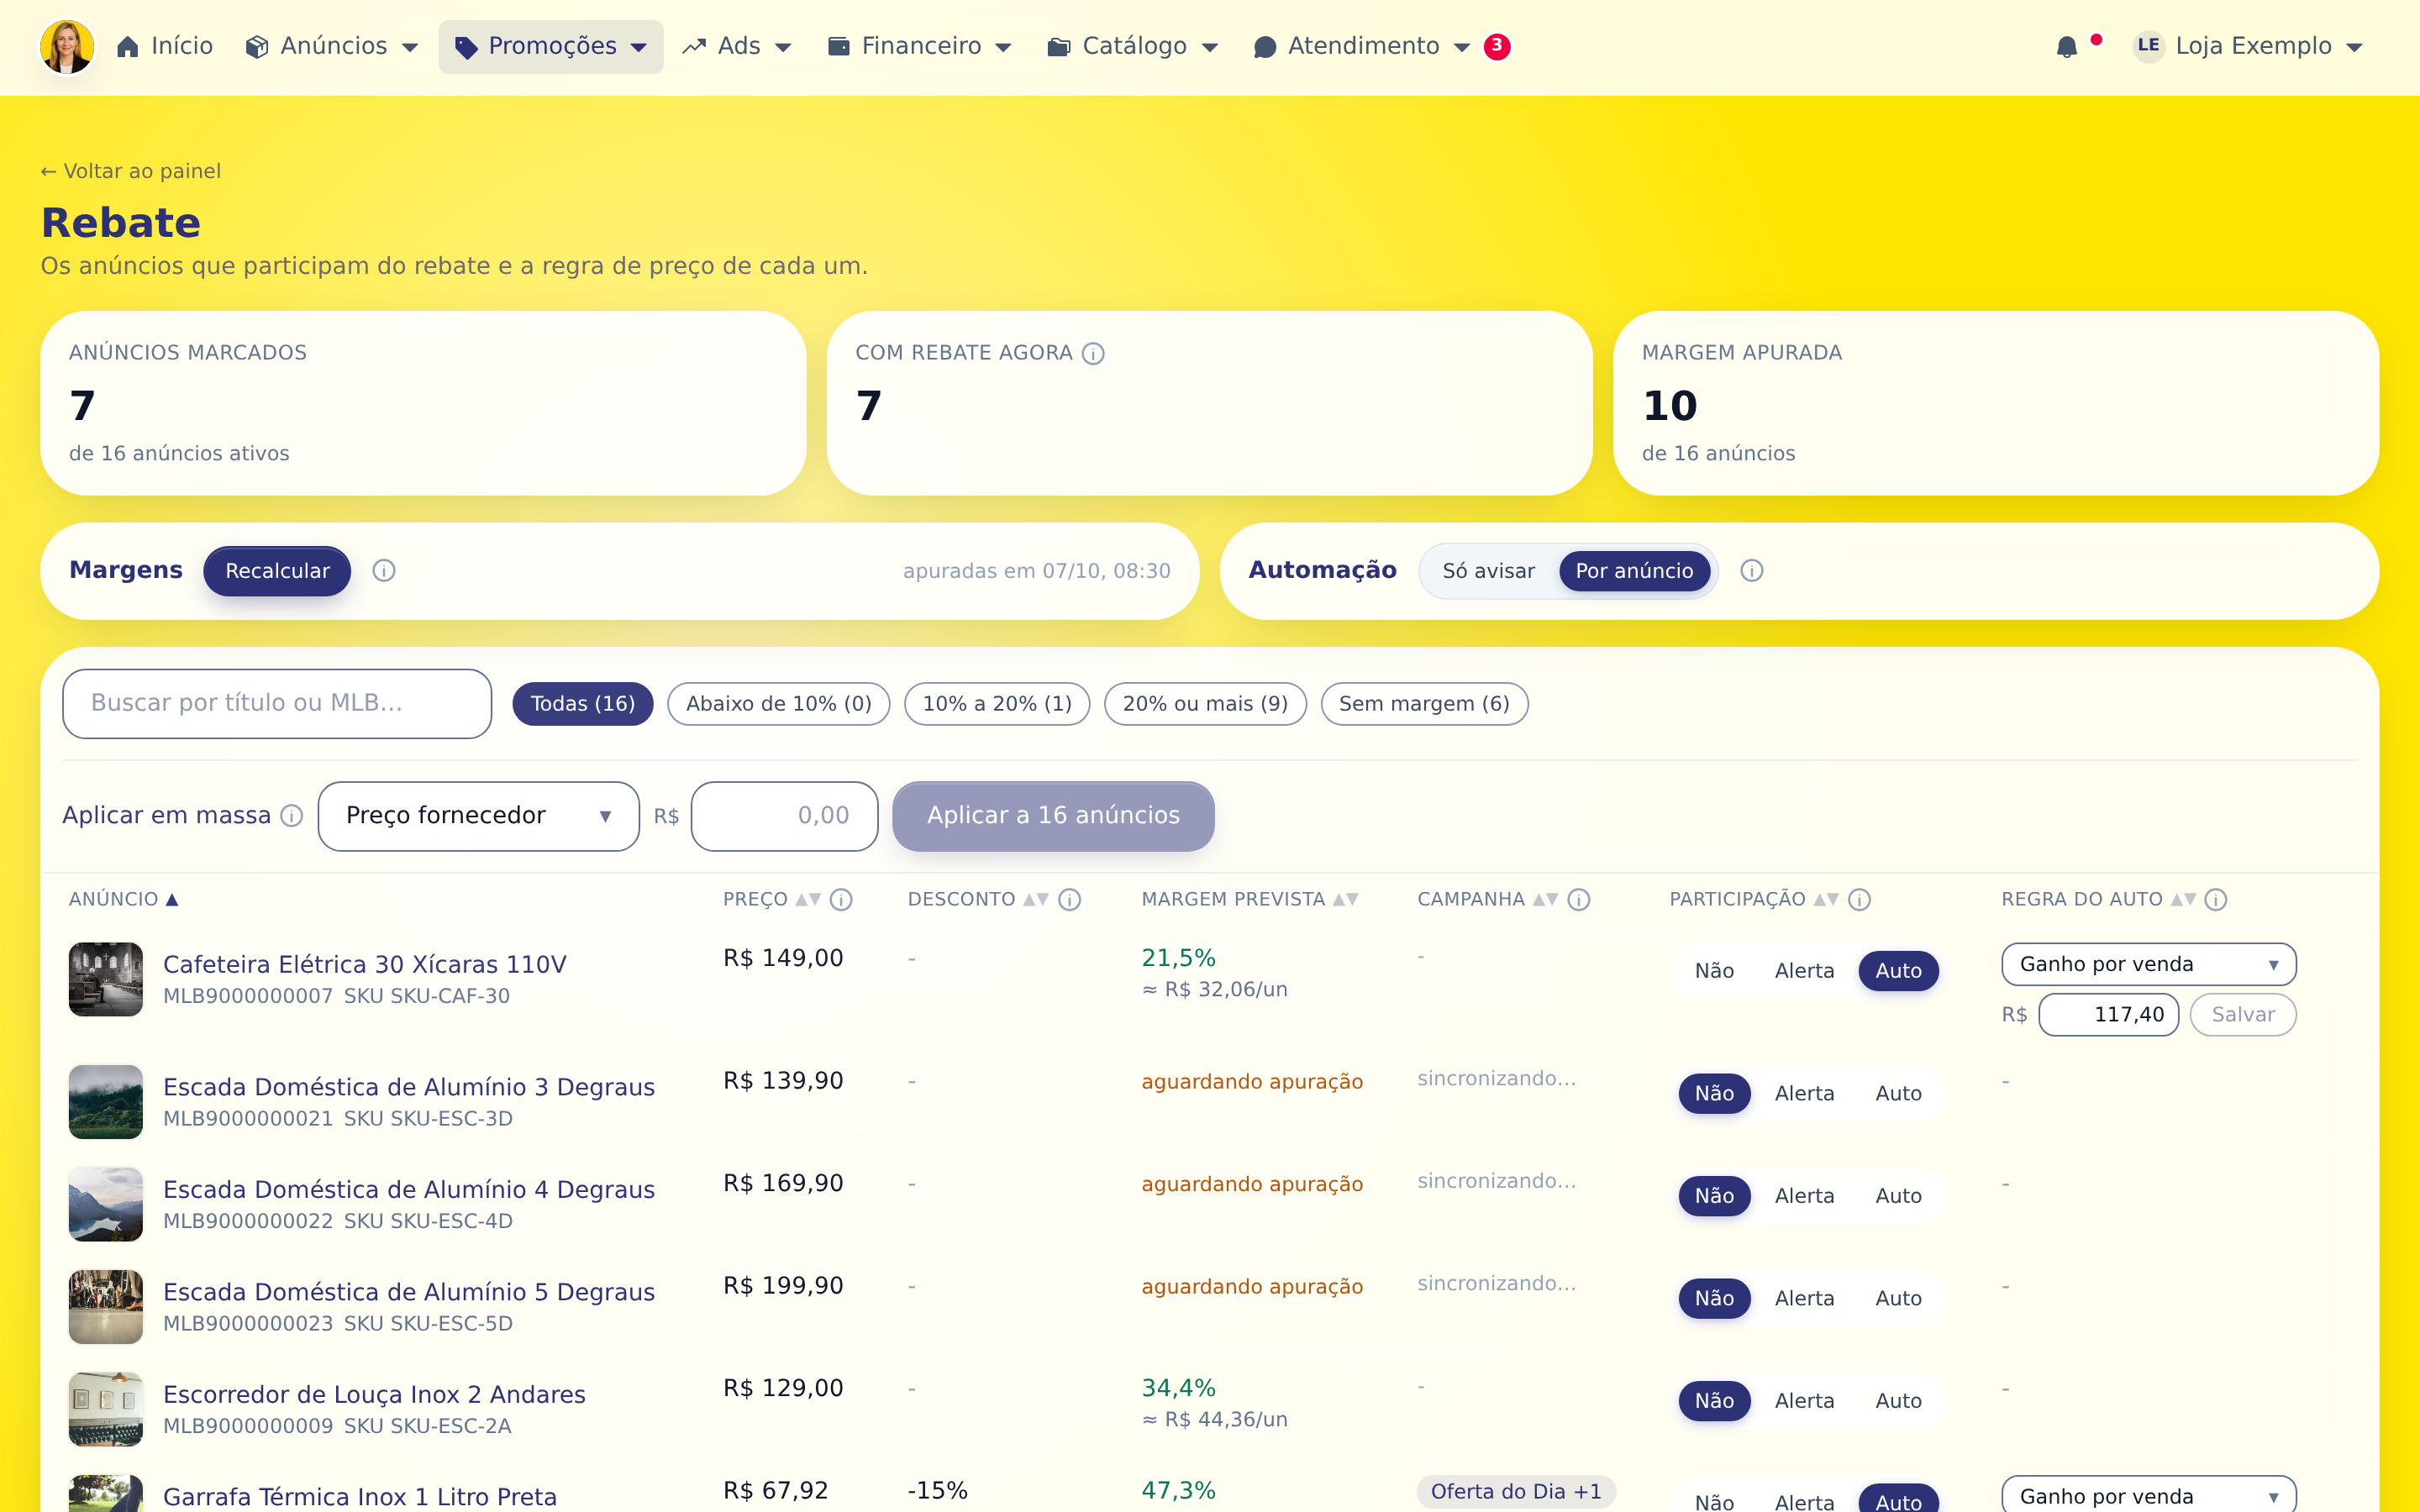Expand the Loja Exemplo account menu
The height and width of the screenshot is (1512, 2420).
(x=2248, y=46)
